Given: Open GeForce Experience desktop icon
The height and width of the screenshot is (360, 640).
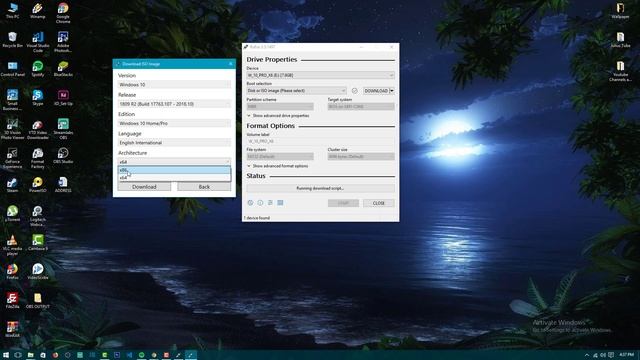Looking at the screenshot, I should click(x=12, y=158).
